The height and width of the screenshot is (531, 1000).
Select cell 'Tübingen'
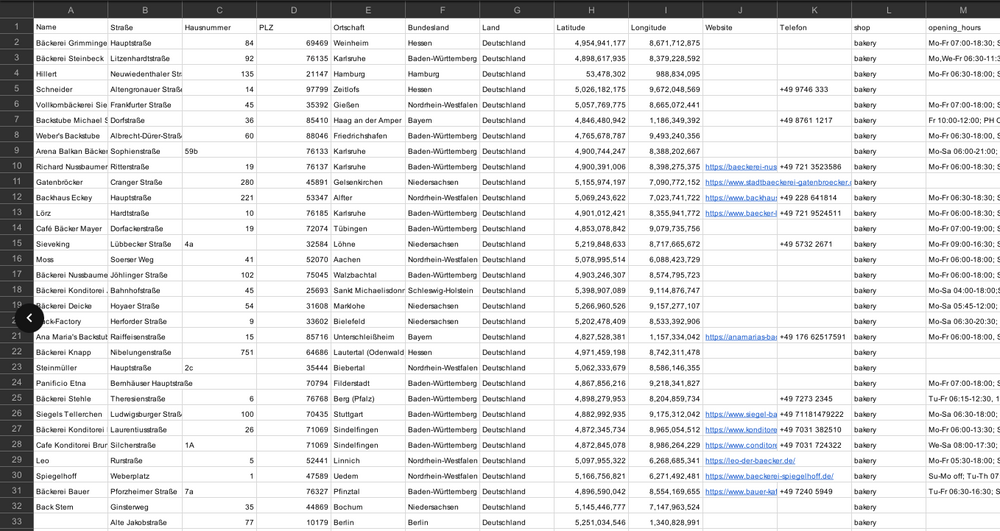(368, 228)
